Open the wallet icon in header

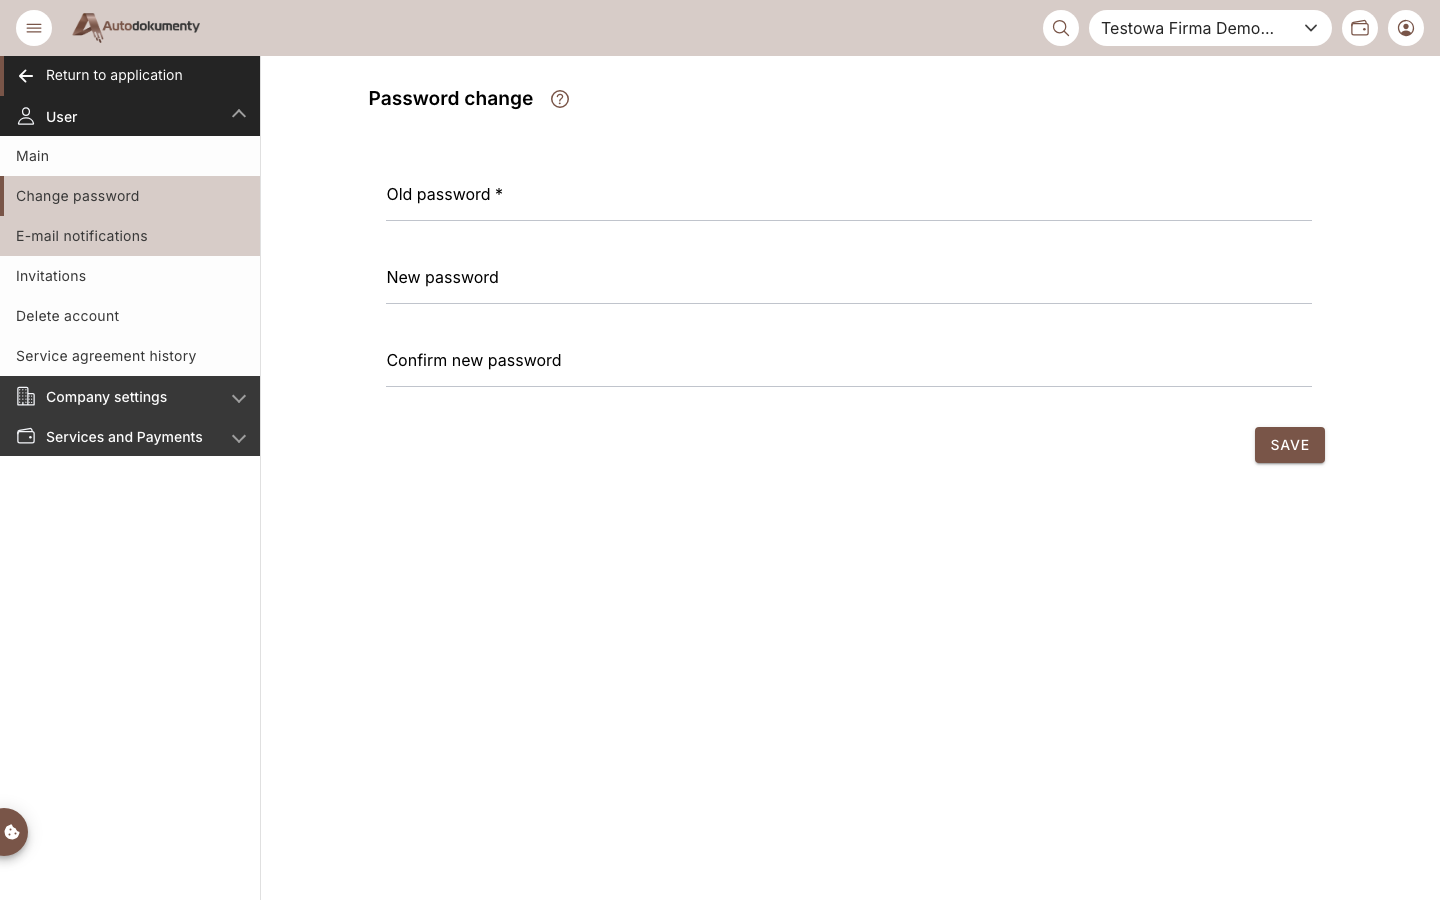[x=1360, y=28]
